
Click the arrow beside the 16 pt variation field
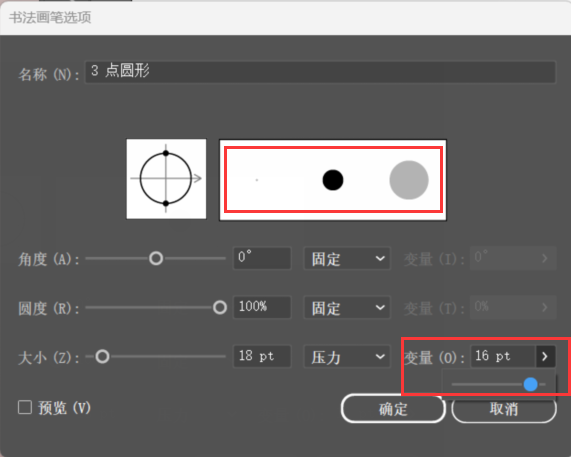[x=546, y=356]
